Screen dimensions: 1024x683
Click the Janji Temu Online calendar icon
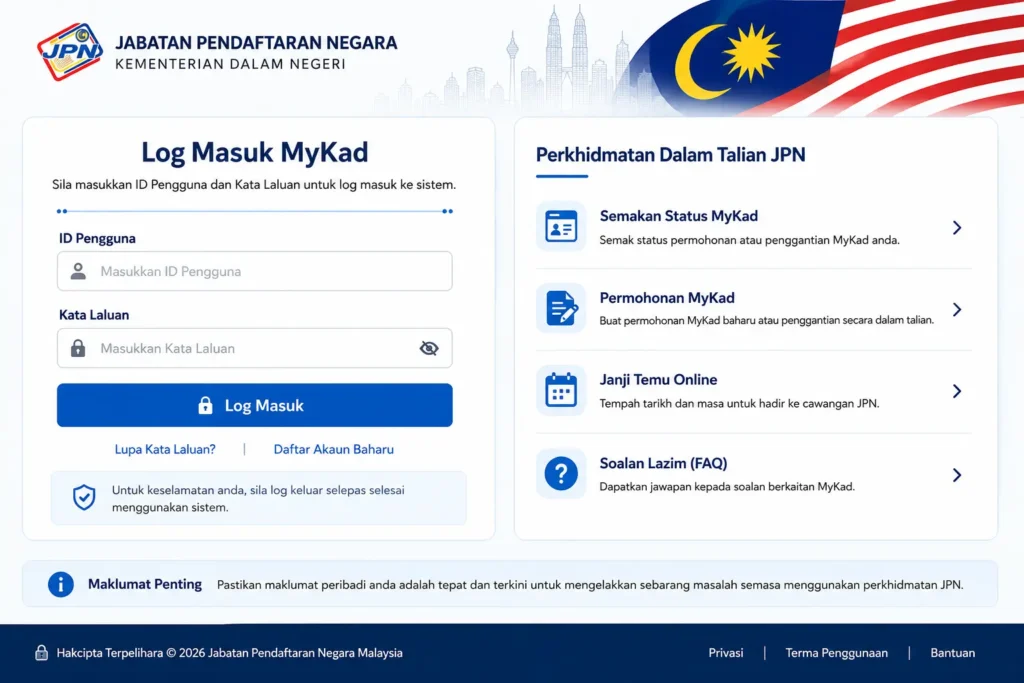tap(561, 390)
